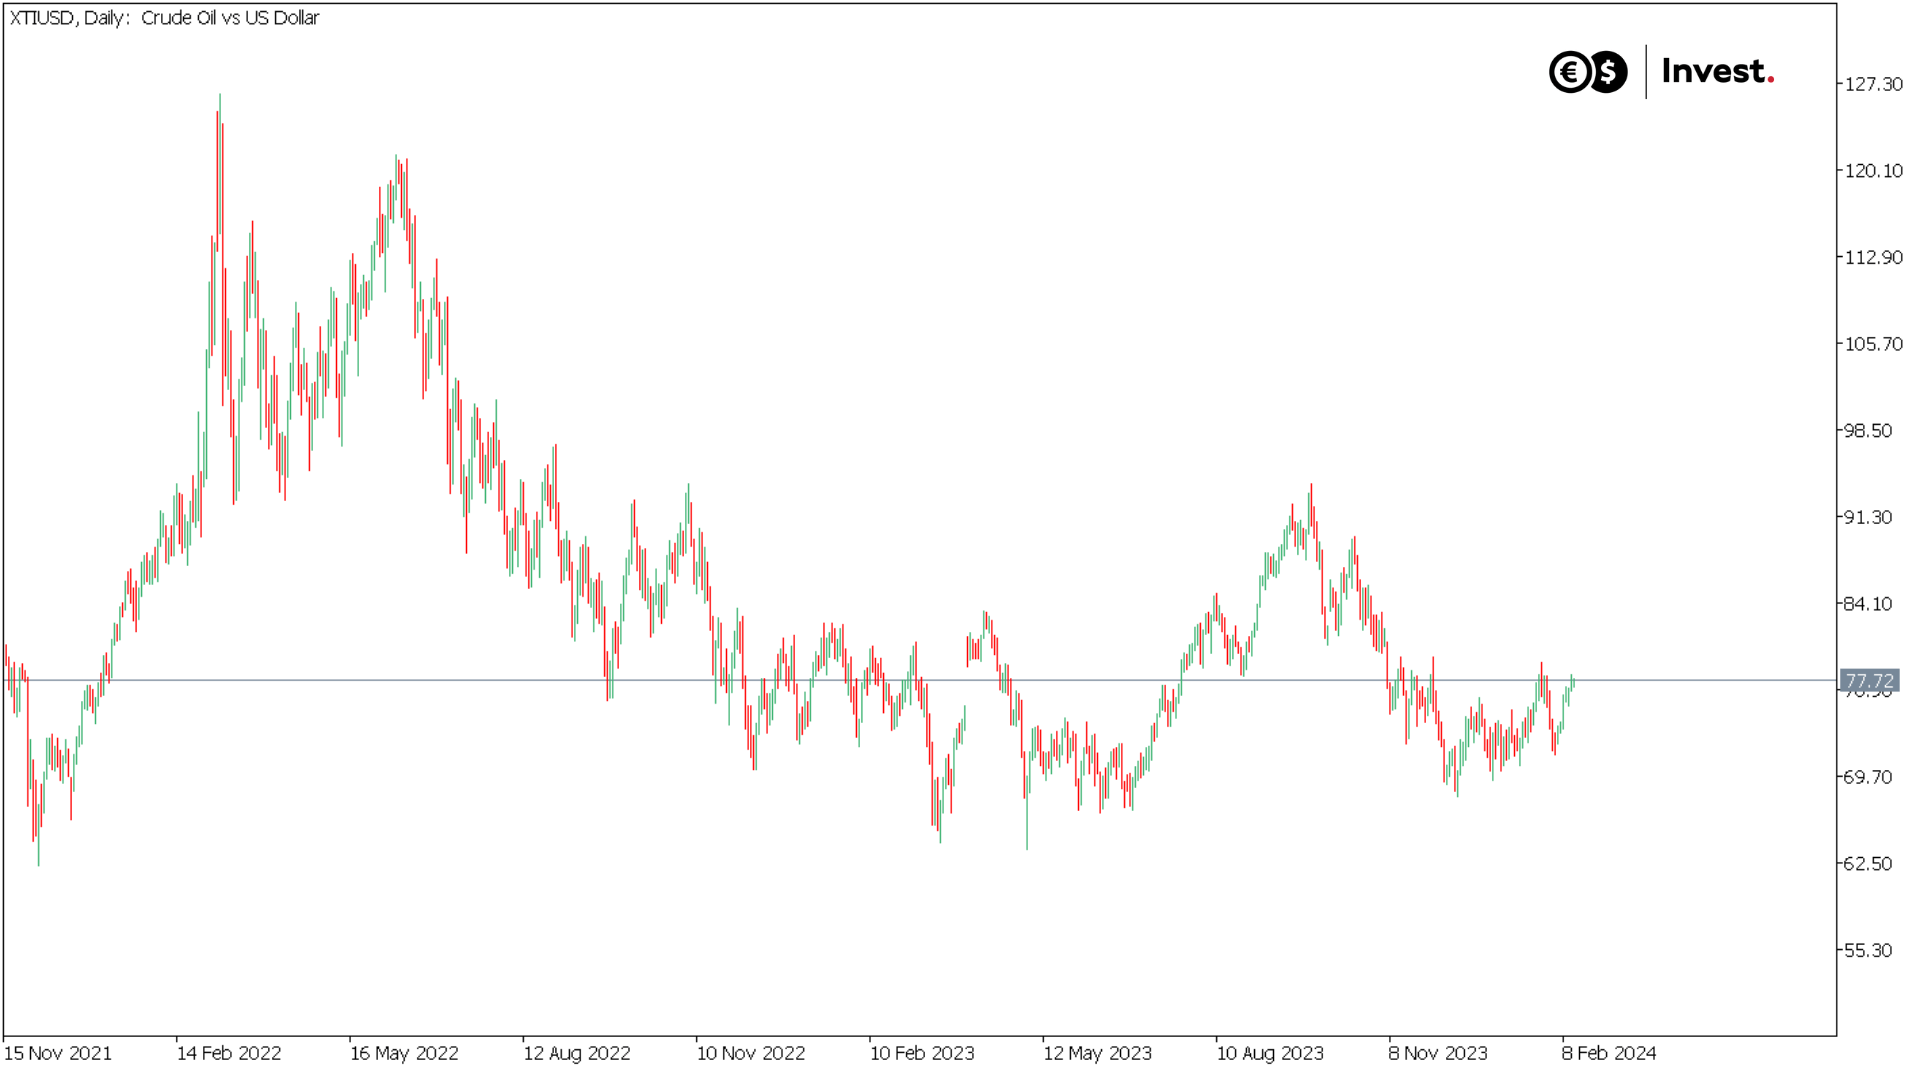Select the 84.10 price axis label

click(x=1869, y=604)
